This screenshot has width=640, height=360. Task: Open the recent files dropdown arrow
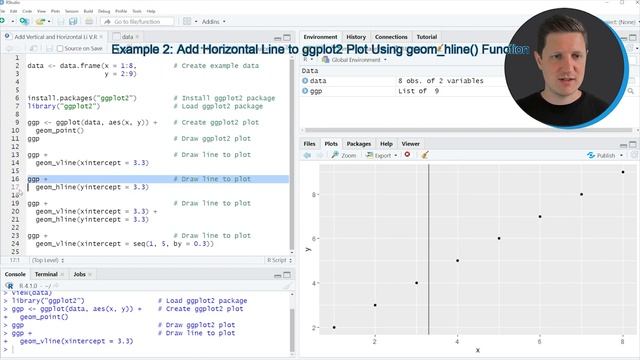point(49,21)
